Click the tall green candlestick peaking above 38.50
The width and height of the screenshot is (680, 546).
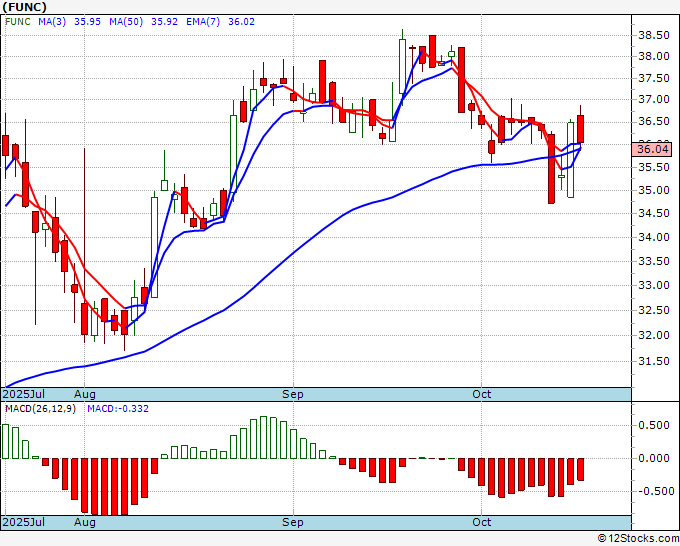[402, 66]
